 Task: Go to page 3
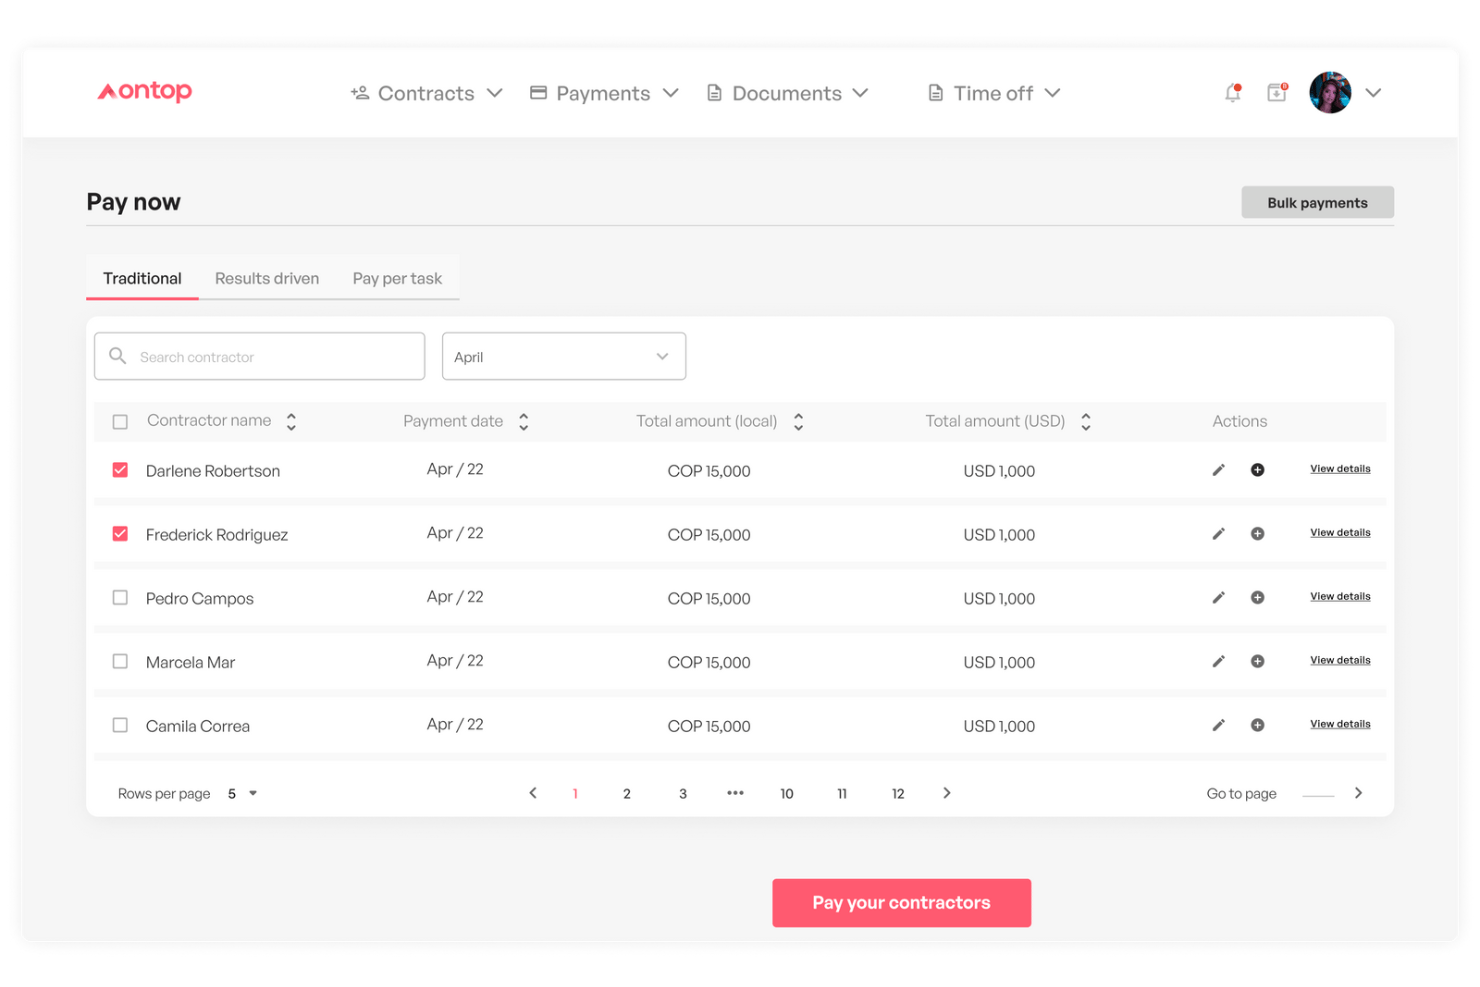click(683, 794)
